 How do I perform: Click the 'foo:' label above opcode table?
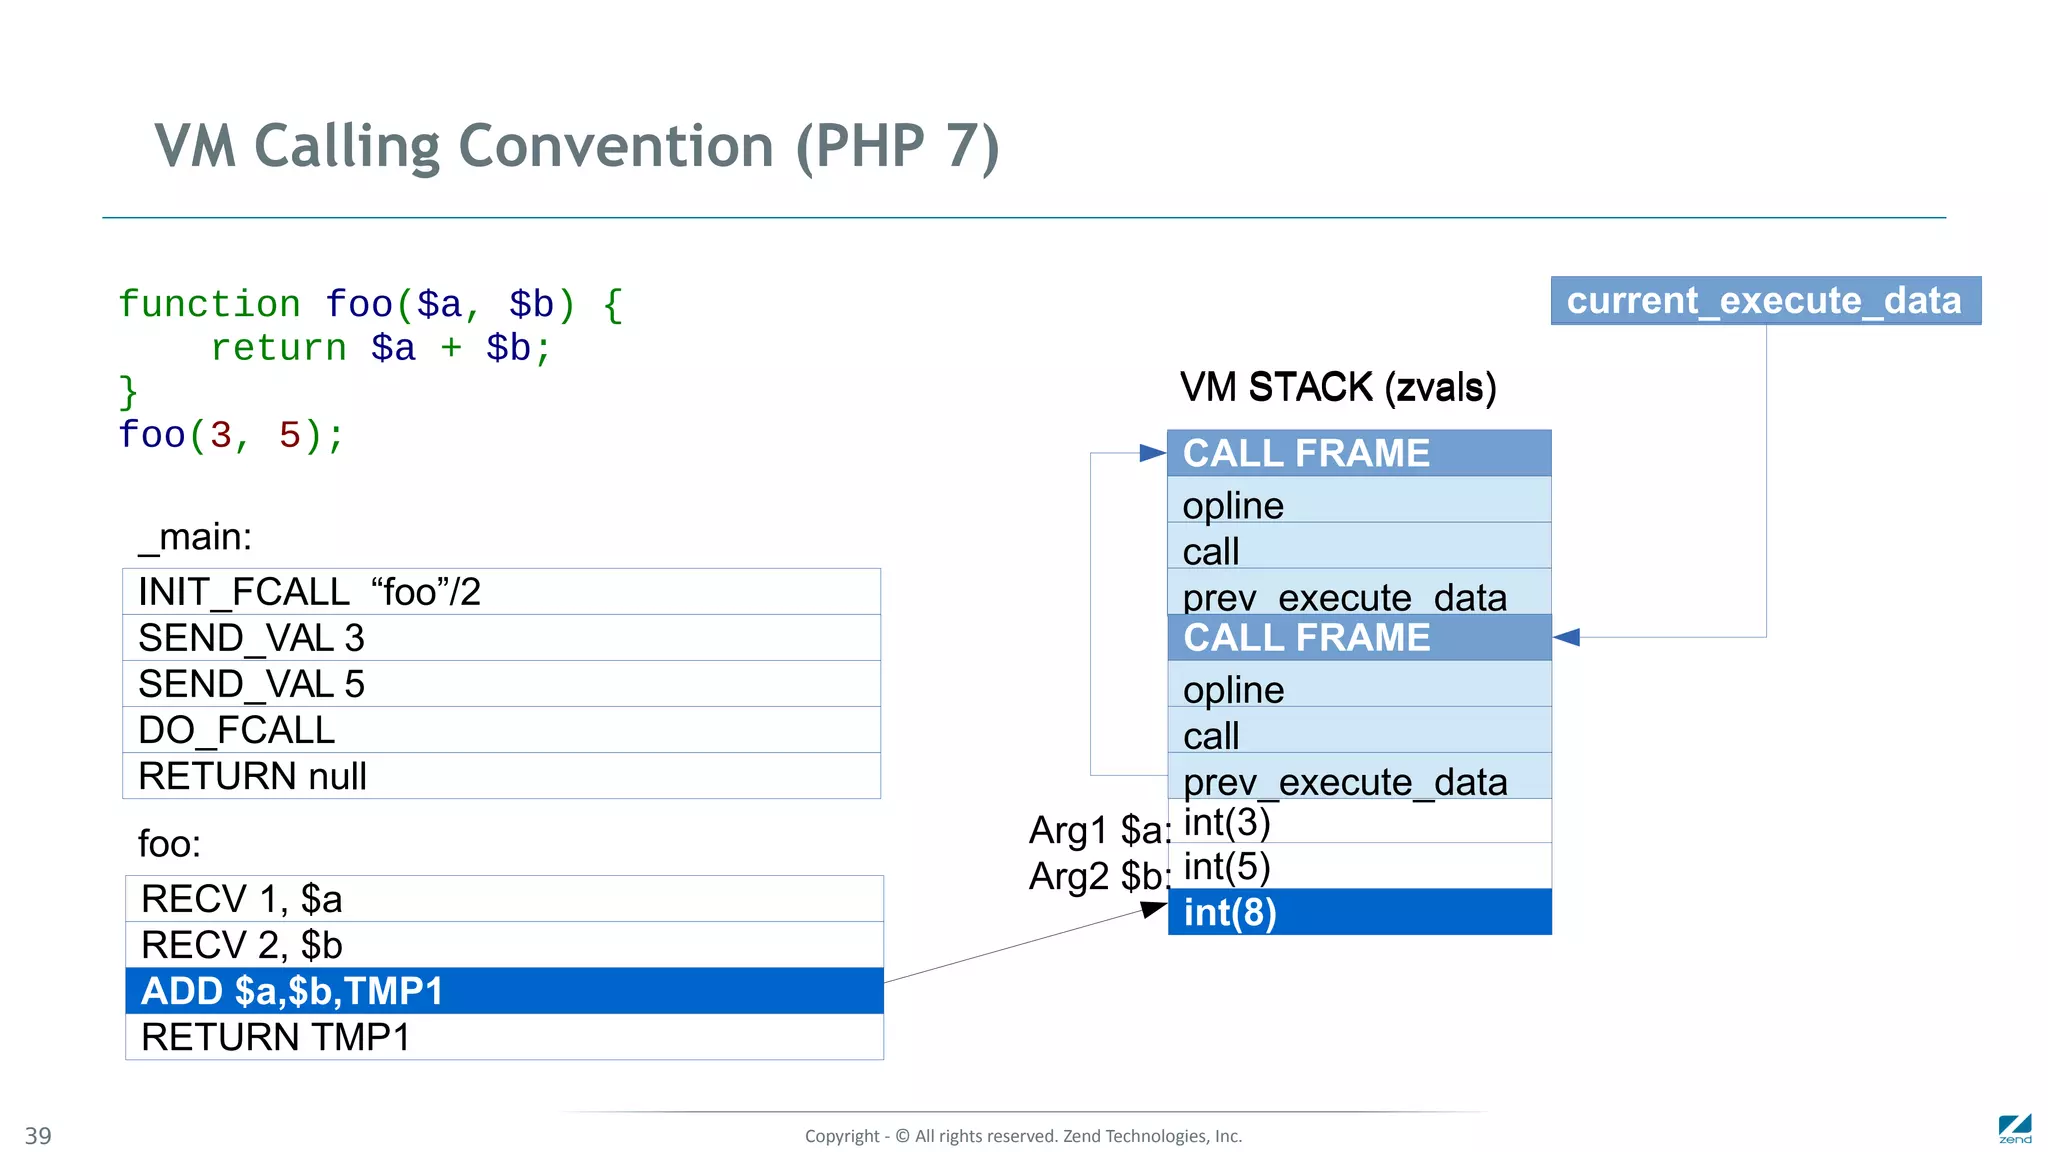pyautogui.click(x=169, y=844)
